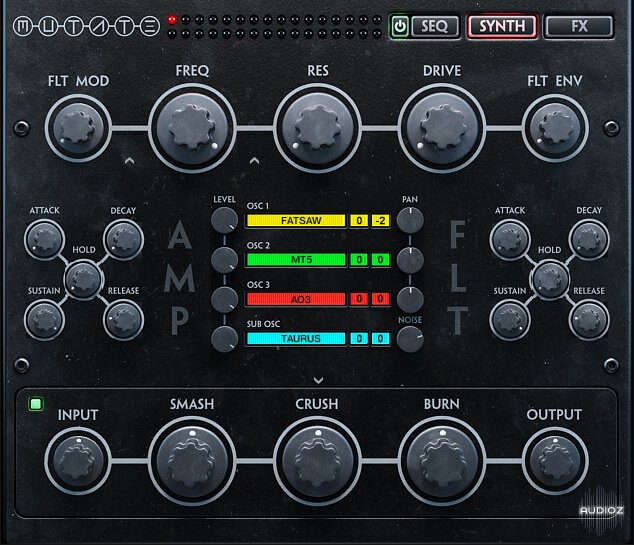Click the OSC 3 level knob
The image size is (634, 545).
[224, 299]
